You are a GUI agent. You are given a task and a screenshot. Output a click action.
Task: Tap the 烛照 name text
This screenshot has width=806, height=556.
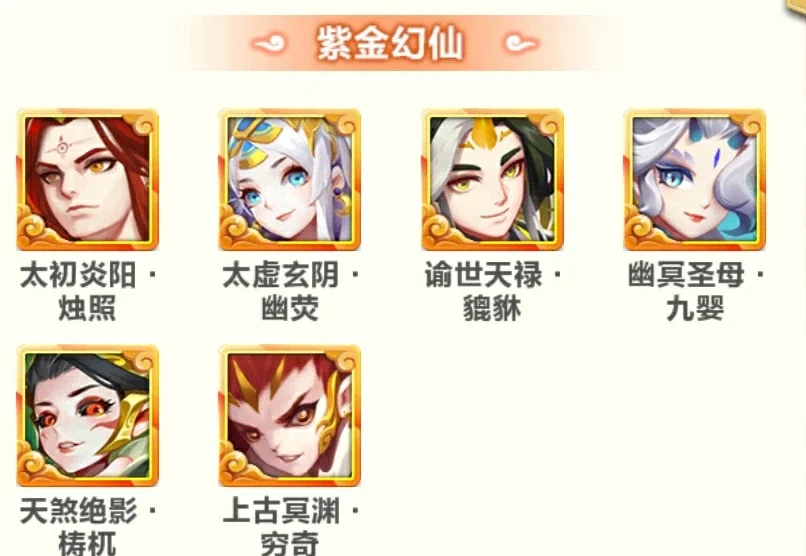87,308
